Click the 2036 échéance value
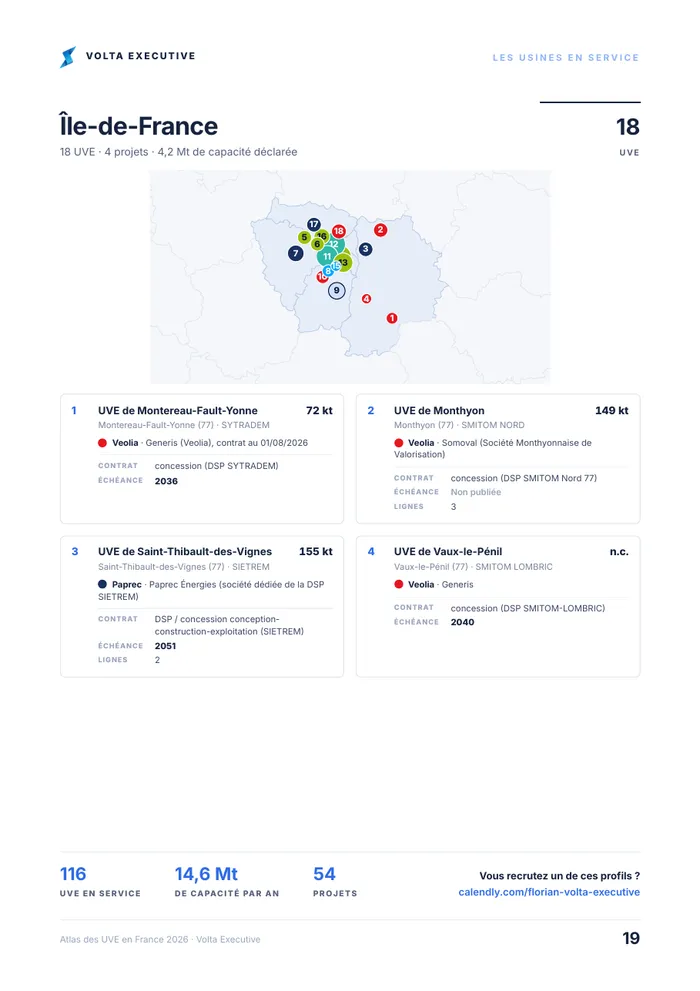This screenshot has width=700, height=991. click(x=166, y=481)
